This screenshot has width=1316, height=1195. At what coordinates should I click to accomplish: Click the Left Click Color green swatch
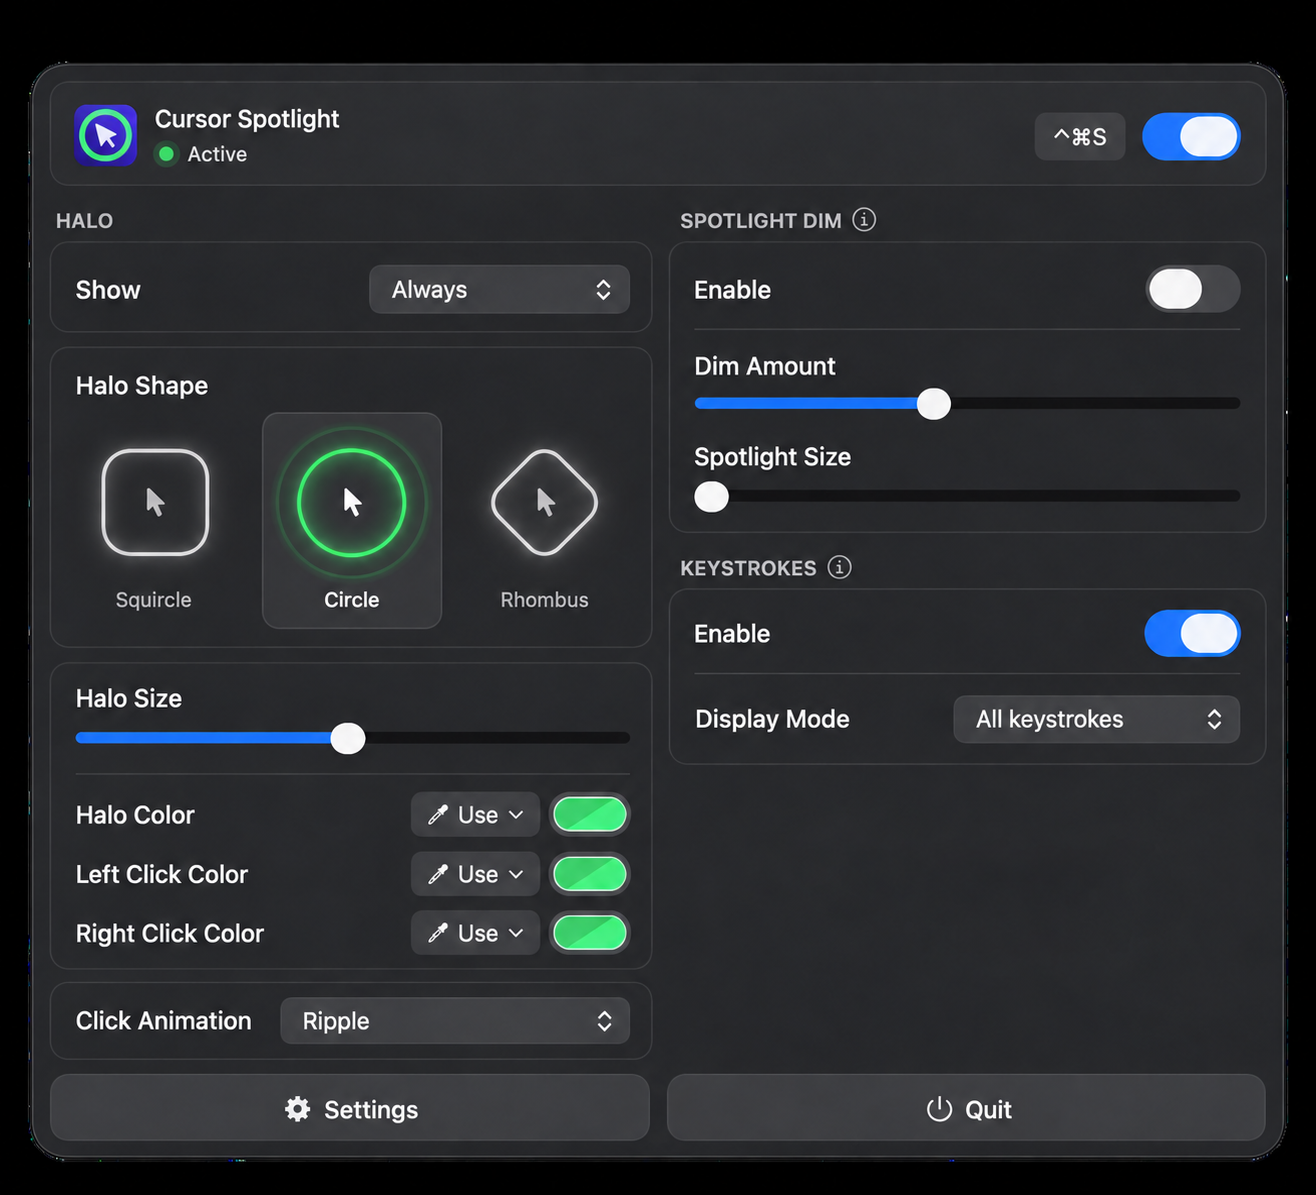[590, 874]
